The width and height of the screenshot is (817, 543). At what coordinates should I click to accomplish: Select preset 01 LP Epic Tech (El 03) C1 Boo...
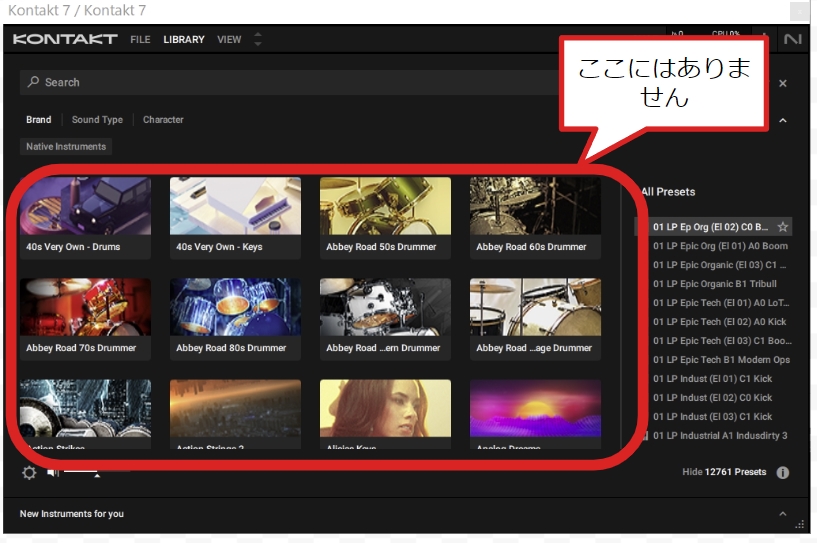click(x=722, y=341)
